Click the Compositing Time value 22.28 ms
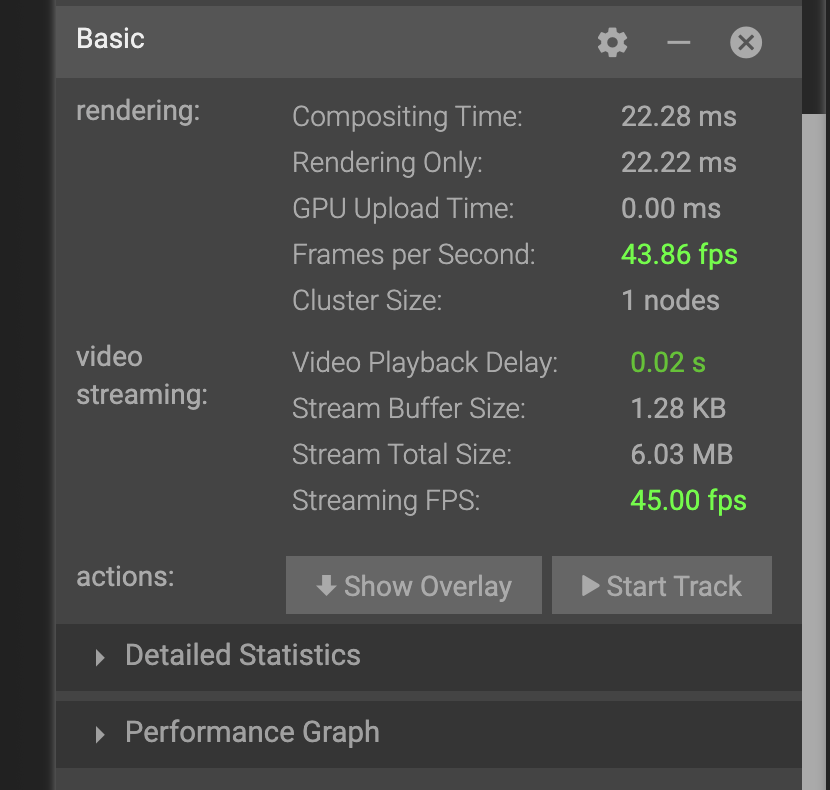Screen dimensions: 830x790 coord(678,116)
